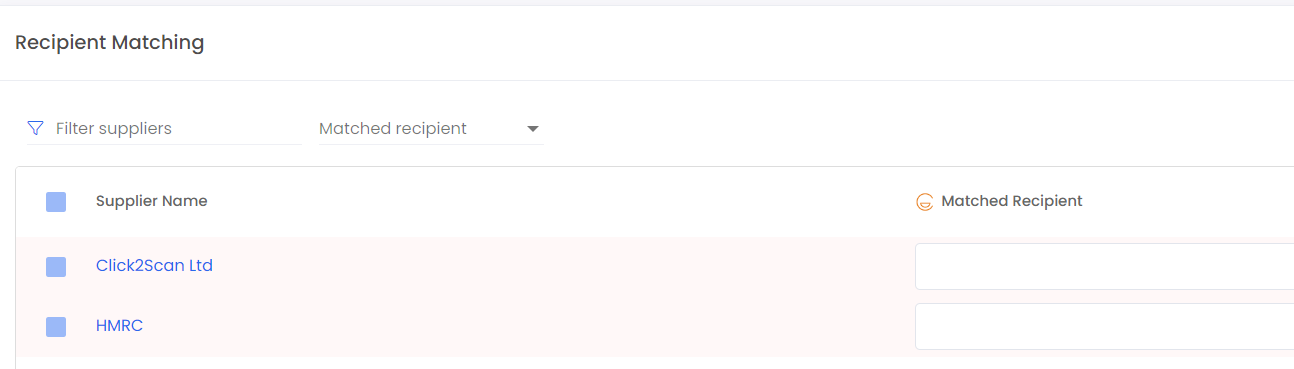Click the Recipient Matching page title
The height and width of the screenshot is (369, 1294).
coord(110,42)
